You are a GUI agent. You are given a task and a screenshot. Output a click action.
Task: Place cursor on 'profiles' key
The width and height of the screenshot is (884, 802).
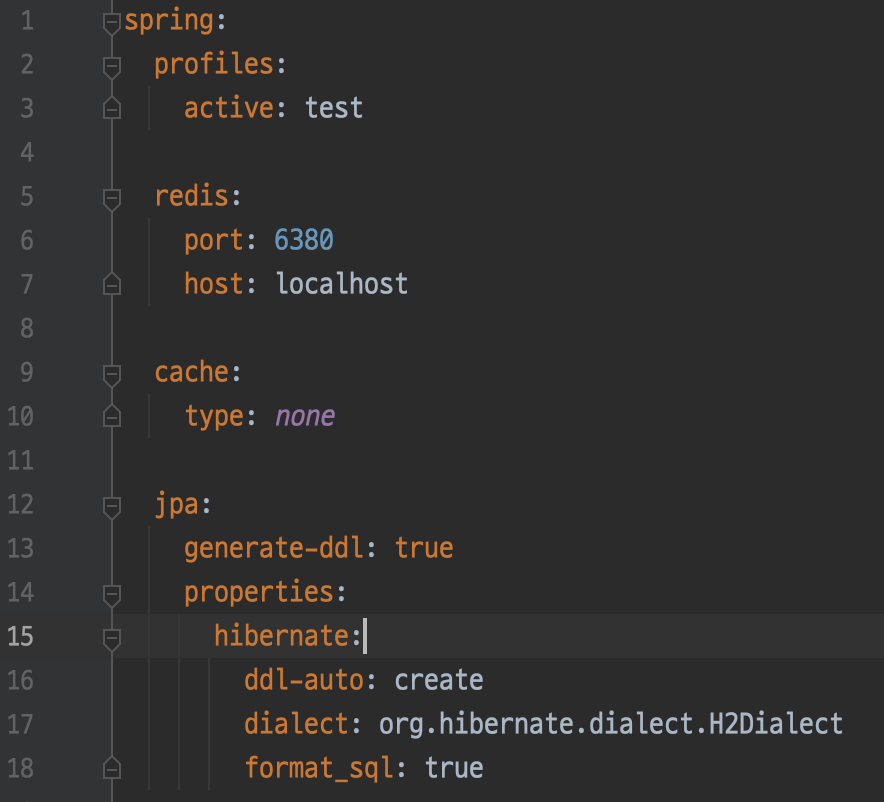coord(214,64)
